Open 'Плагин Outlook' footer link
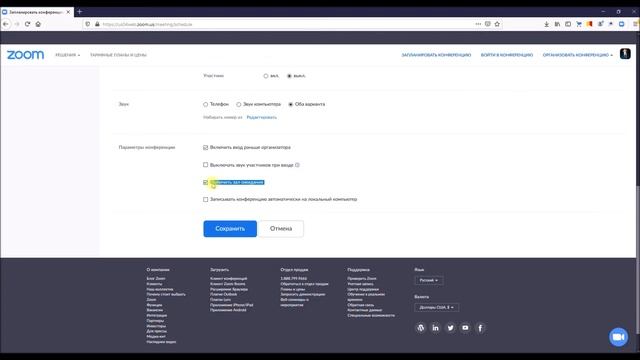The image size is (640, 360). tap(224, 294)
